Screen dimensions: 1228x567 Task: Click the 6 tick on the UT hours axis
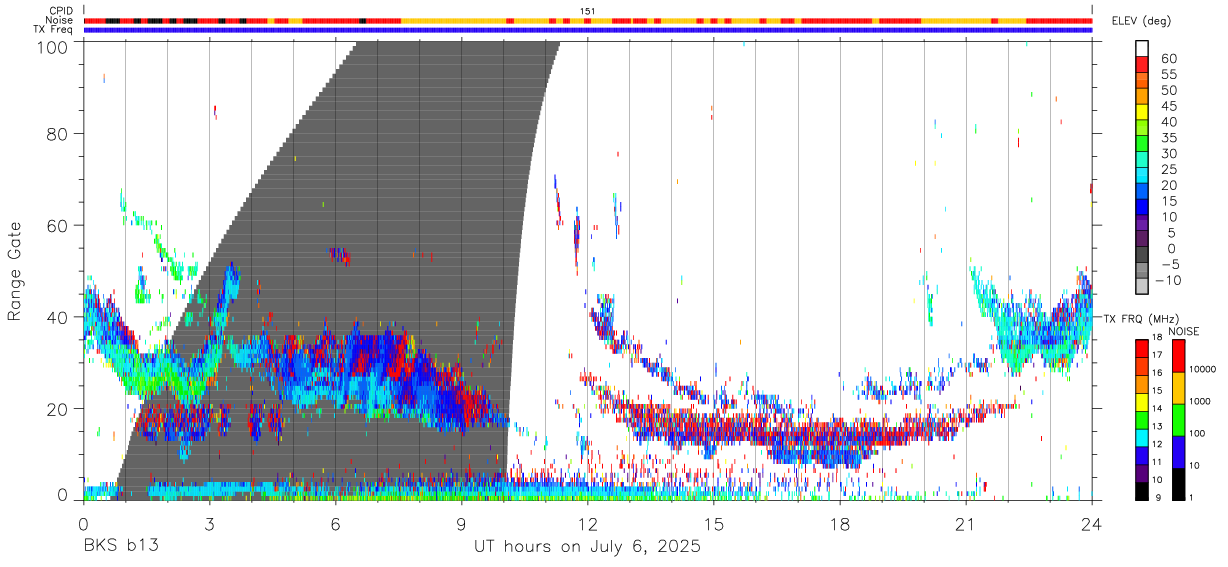coord(335,523)
